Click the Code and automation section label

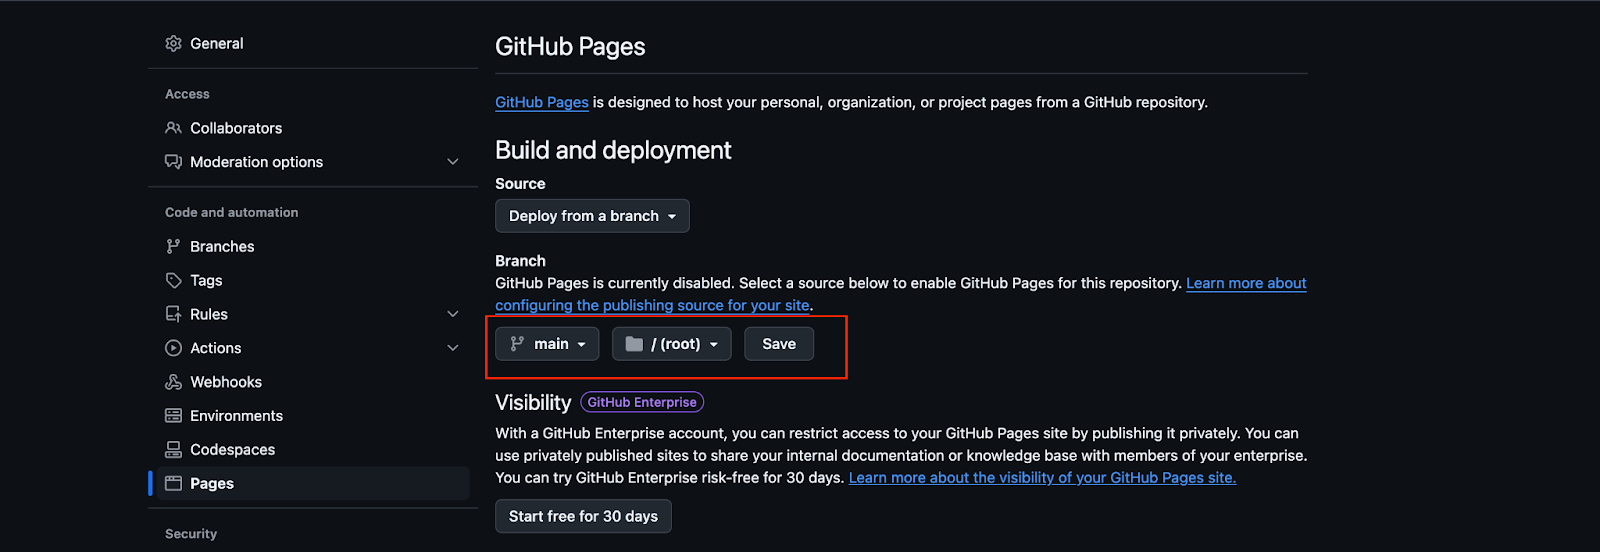pos(231,212)
